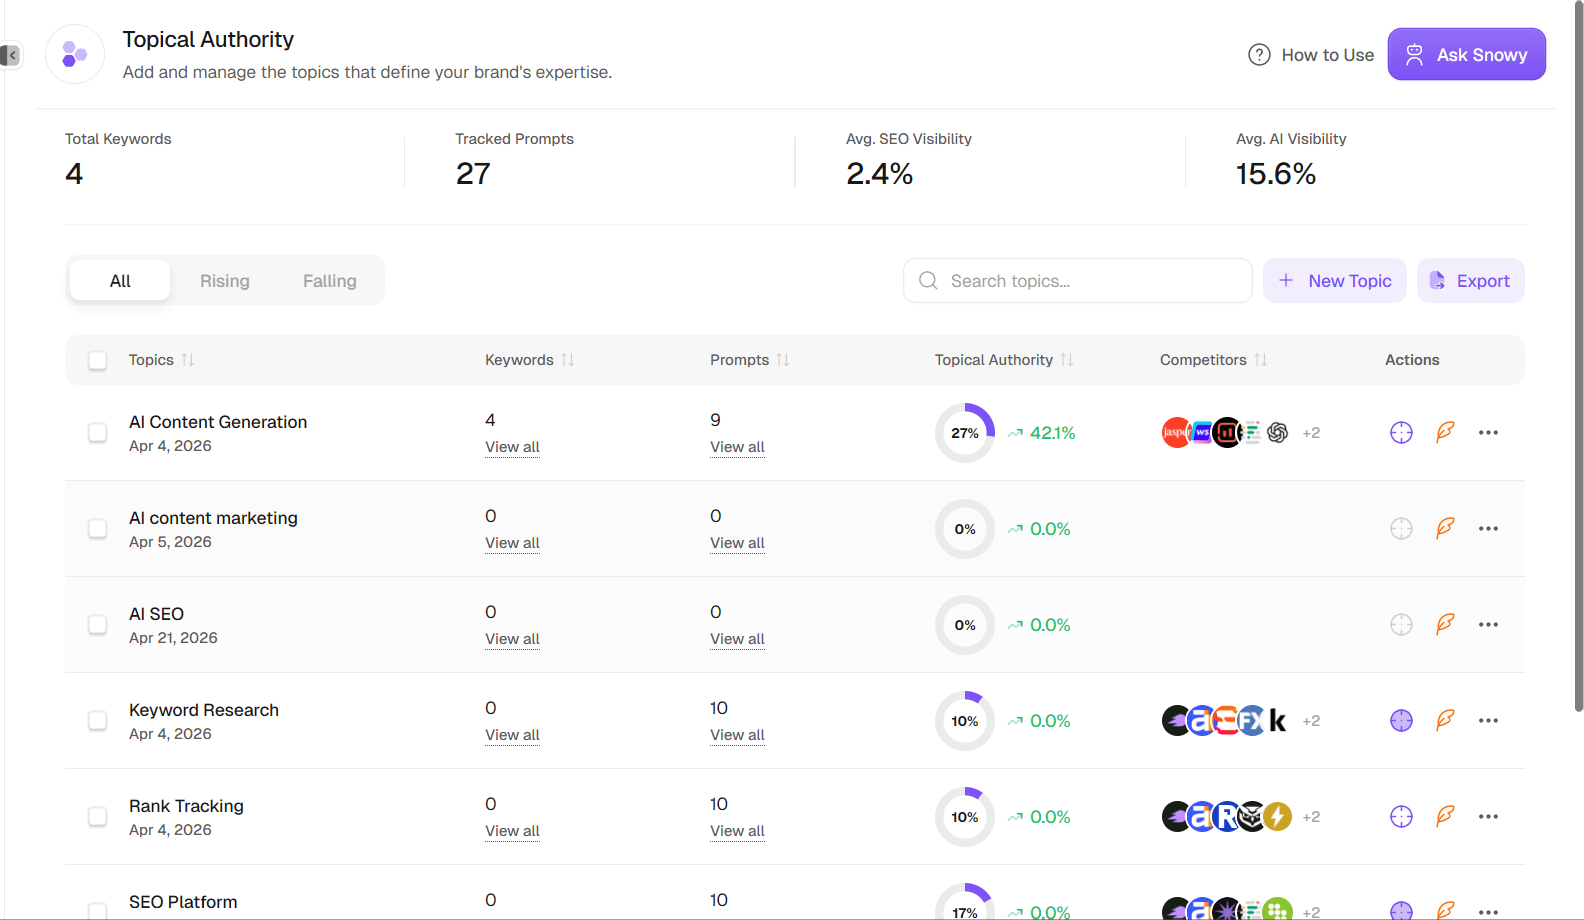Click the target icon for Keyword Research
1584x920 pixels.
point(1401,720)
